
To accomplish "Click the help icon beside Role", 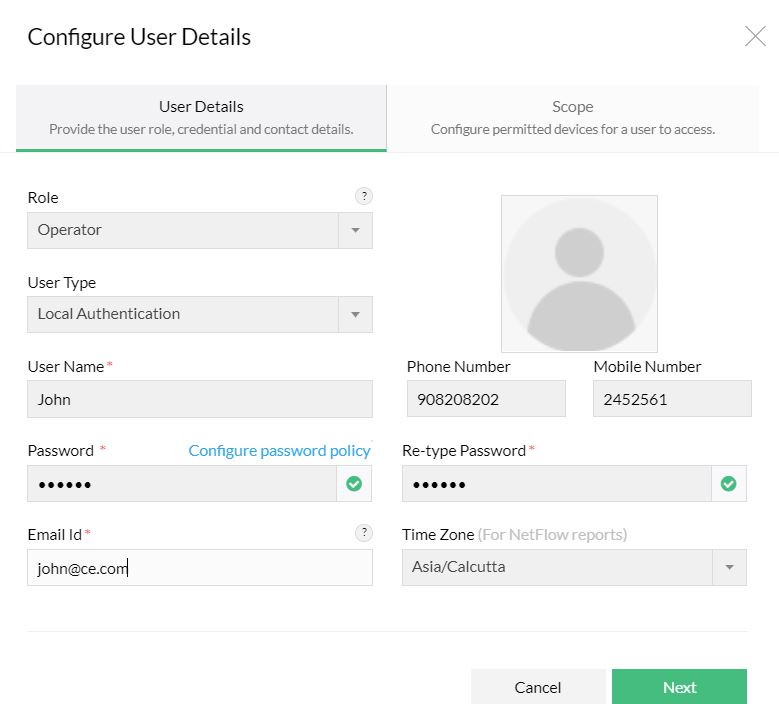I will click(364, 196).
